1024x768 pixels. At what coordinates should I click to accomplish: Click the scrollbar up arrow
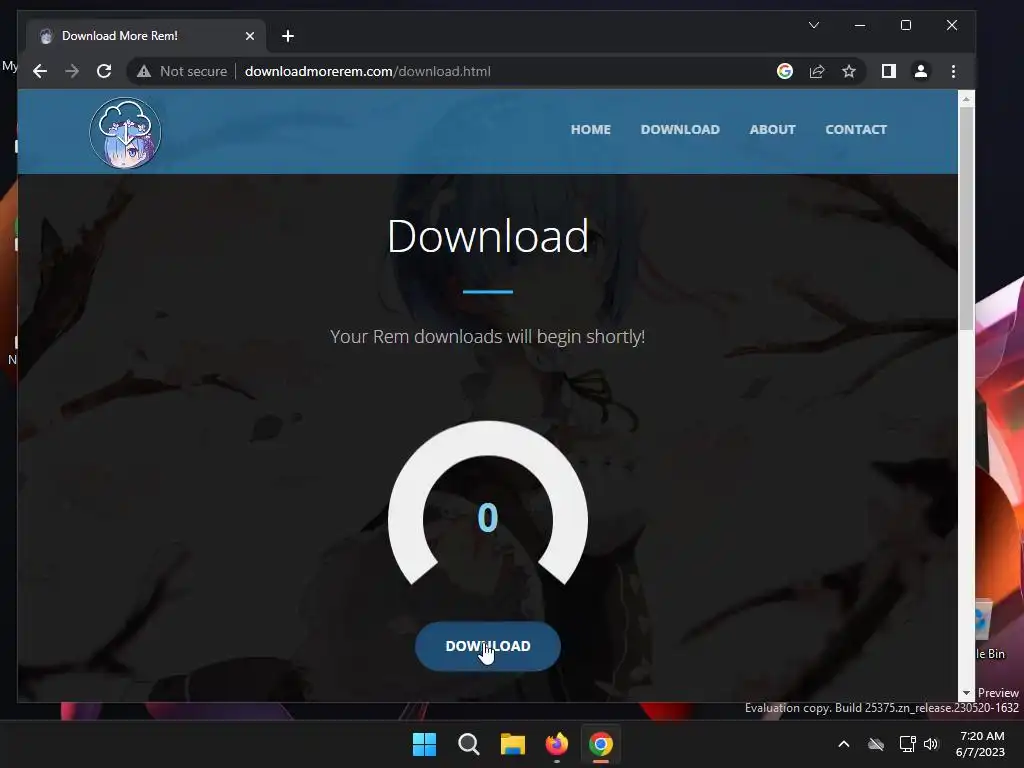[966, 99]
